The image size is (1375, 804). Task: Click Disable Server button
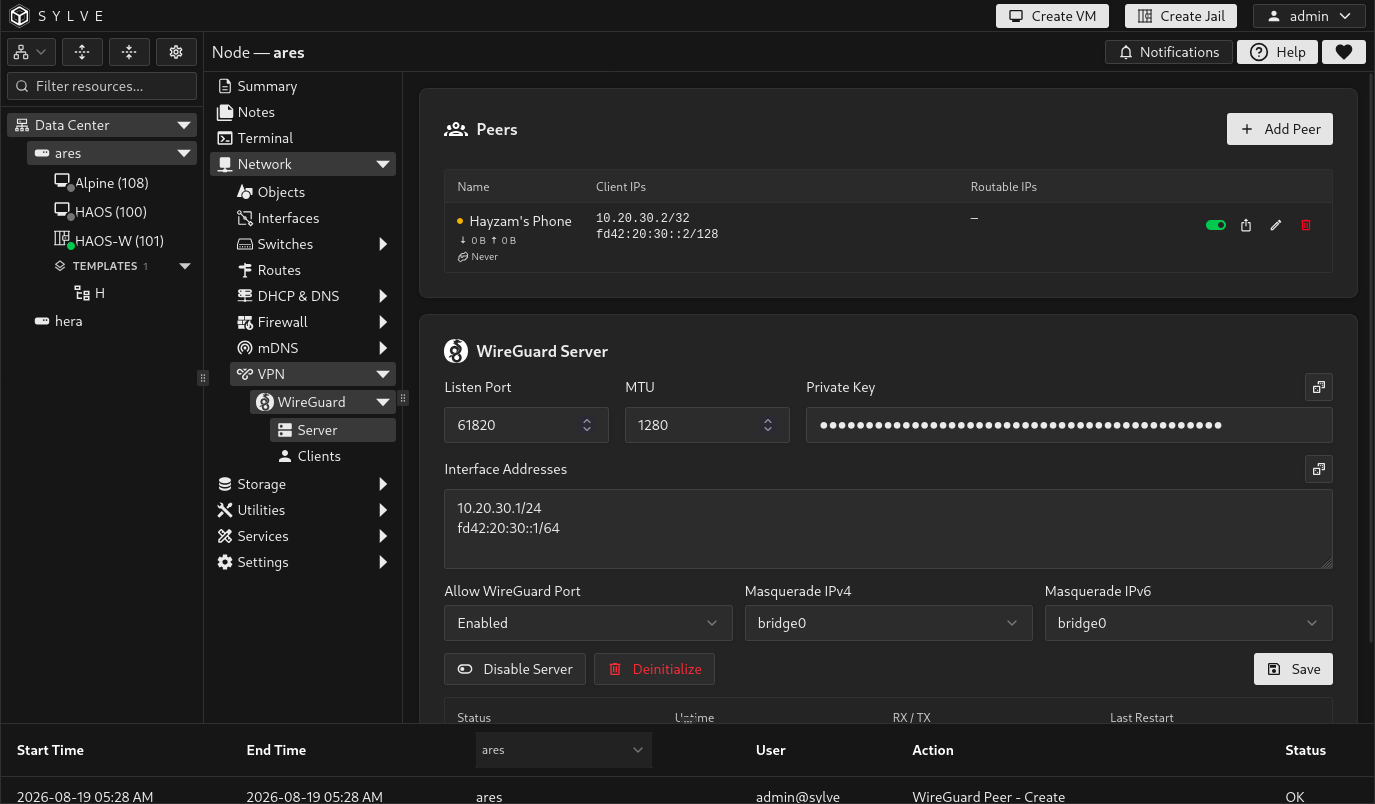click(515, 669)
